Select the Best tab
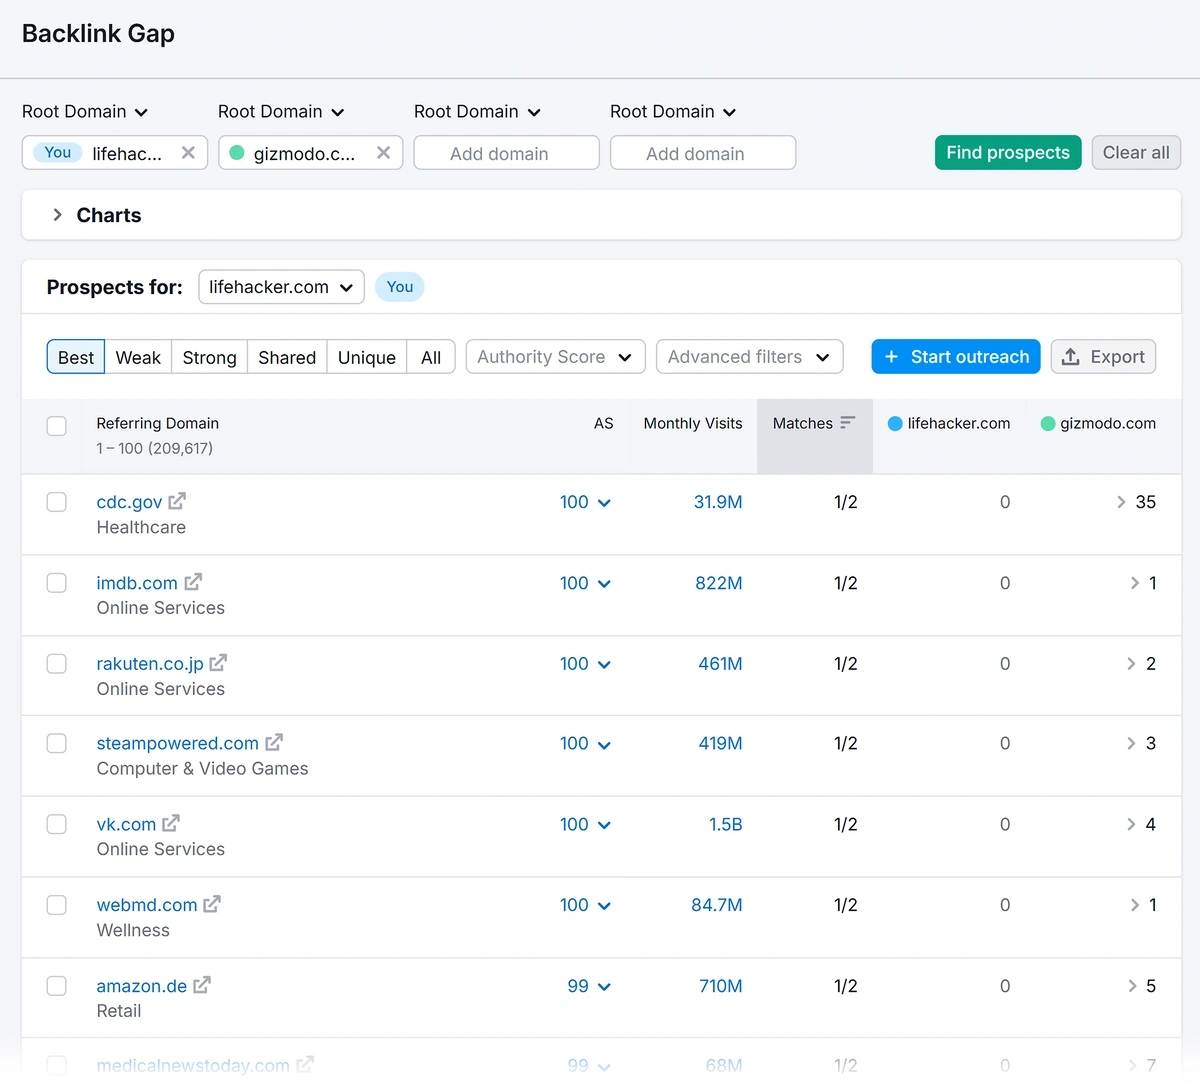 (x=76, y=357)
